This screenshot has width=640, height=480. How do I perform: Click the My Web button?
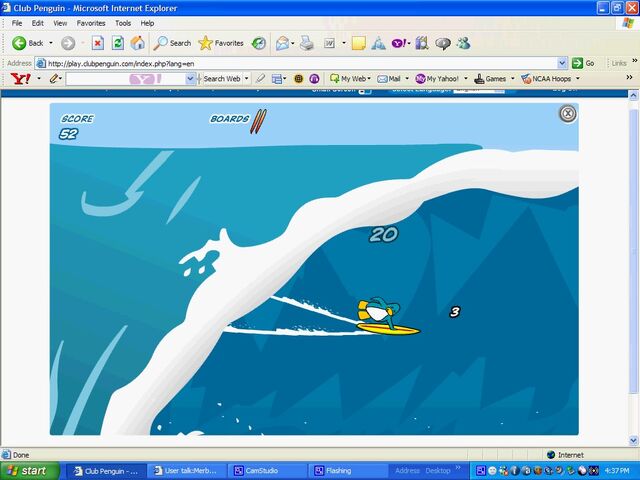tap(347, 78)
